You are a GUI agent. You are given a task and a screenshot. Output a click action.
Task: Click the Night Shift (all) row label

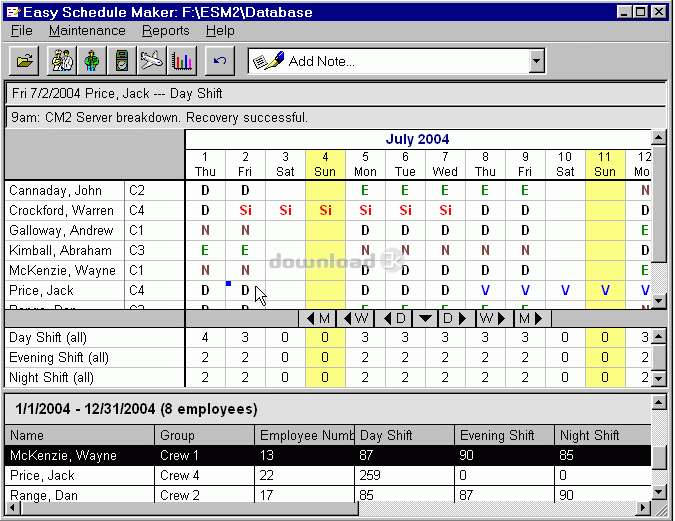(51, 377)
